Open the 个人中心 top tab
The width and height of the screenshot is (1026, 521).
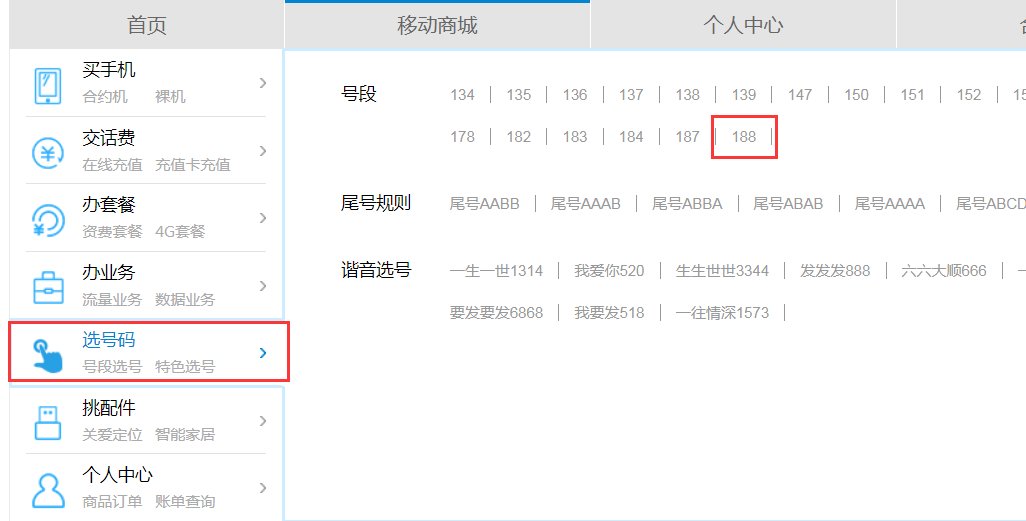point(743,25)
